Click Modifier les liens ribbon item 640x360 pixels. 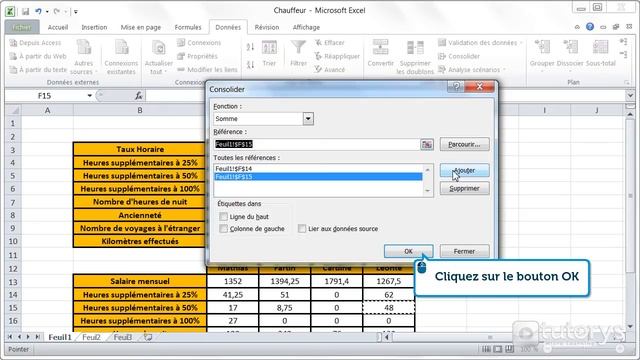207,70
